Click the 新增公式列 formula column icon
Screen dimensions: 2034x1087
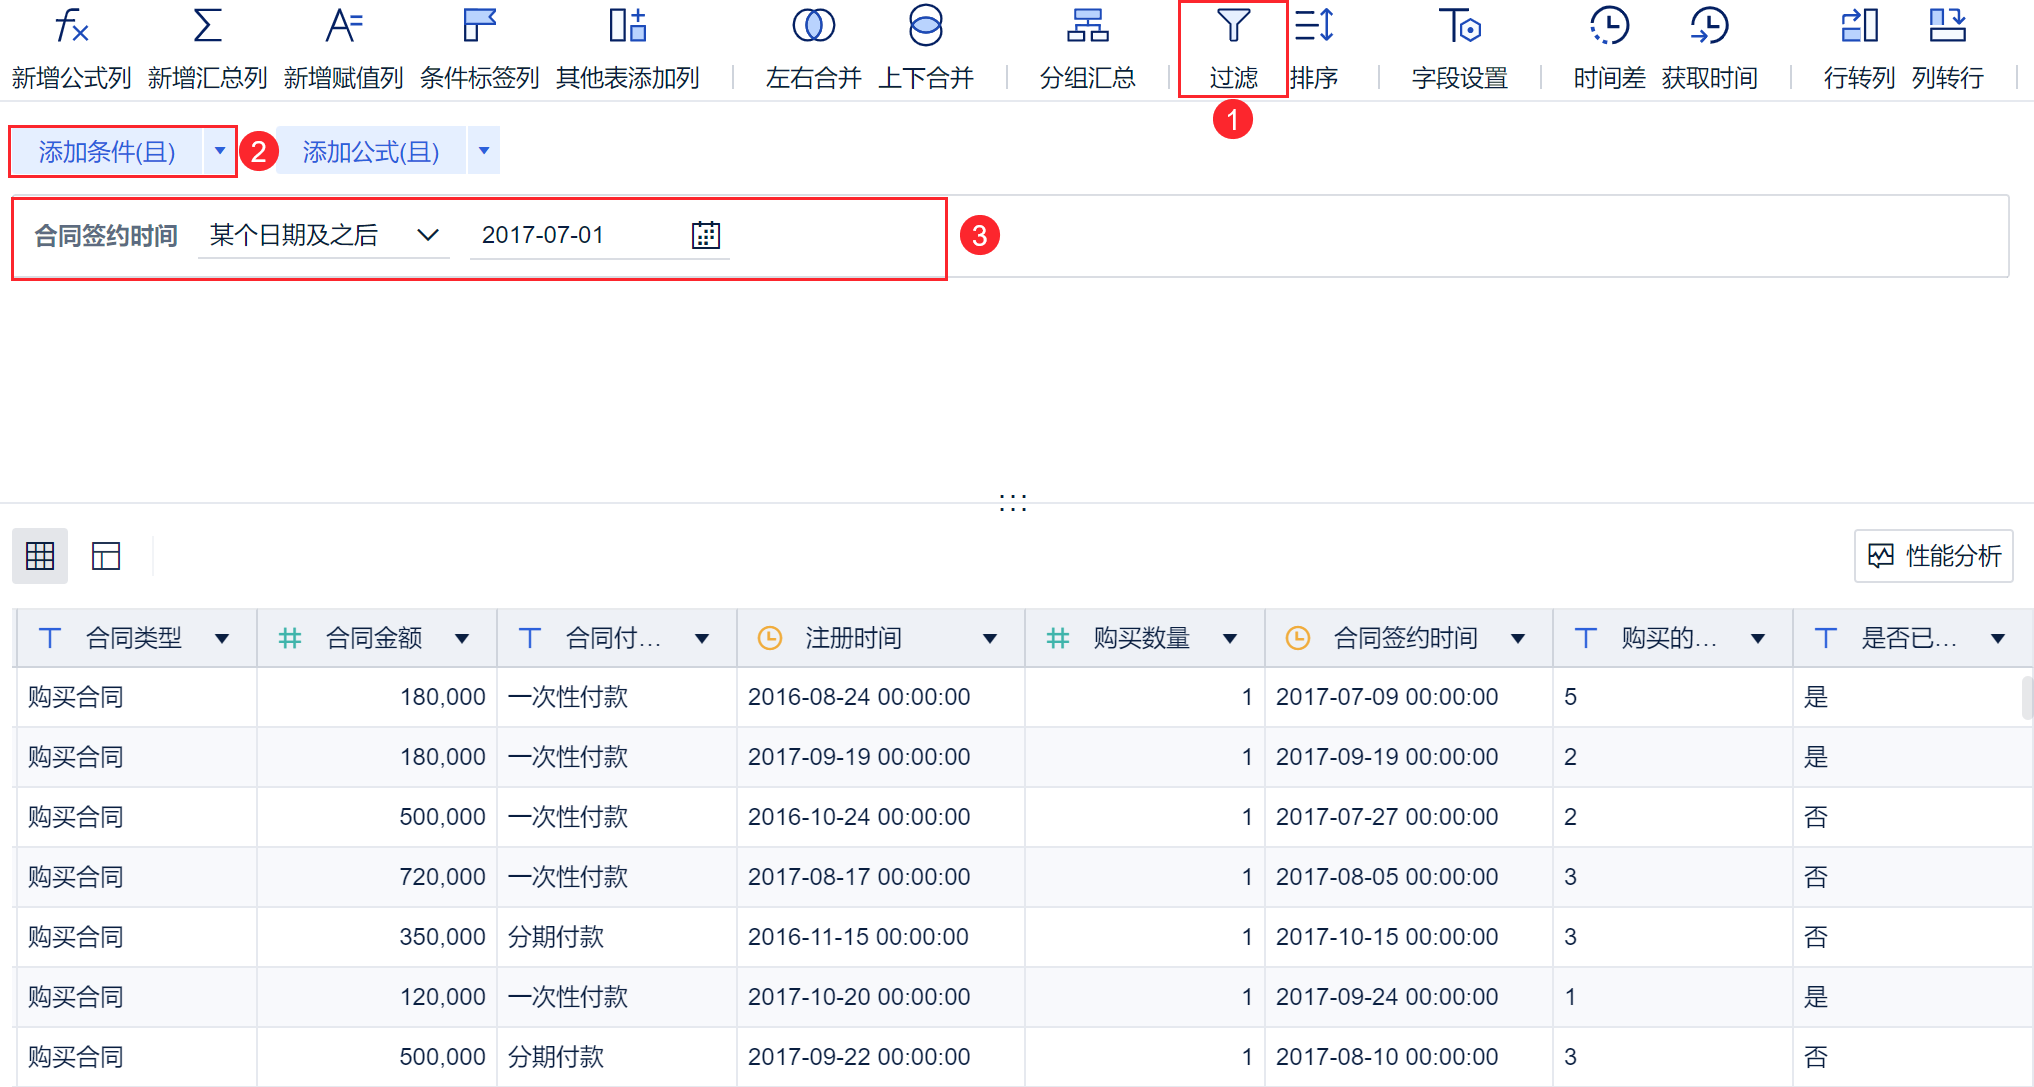[x=71, y=27]
